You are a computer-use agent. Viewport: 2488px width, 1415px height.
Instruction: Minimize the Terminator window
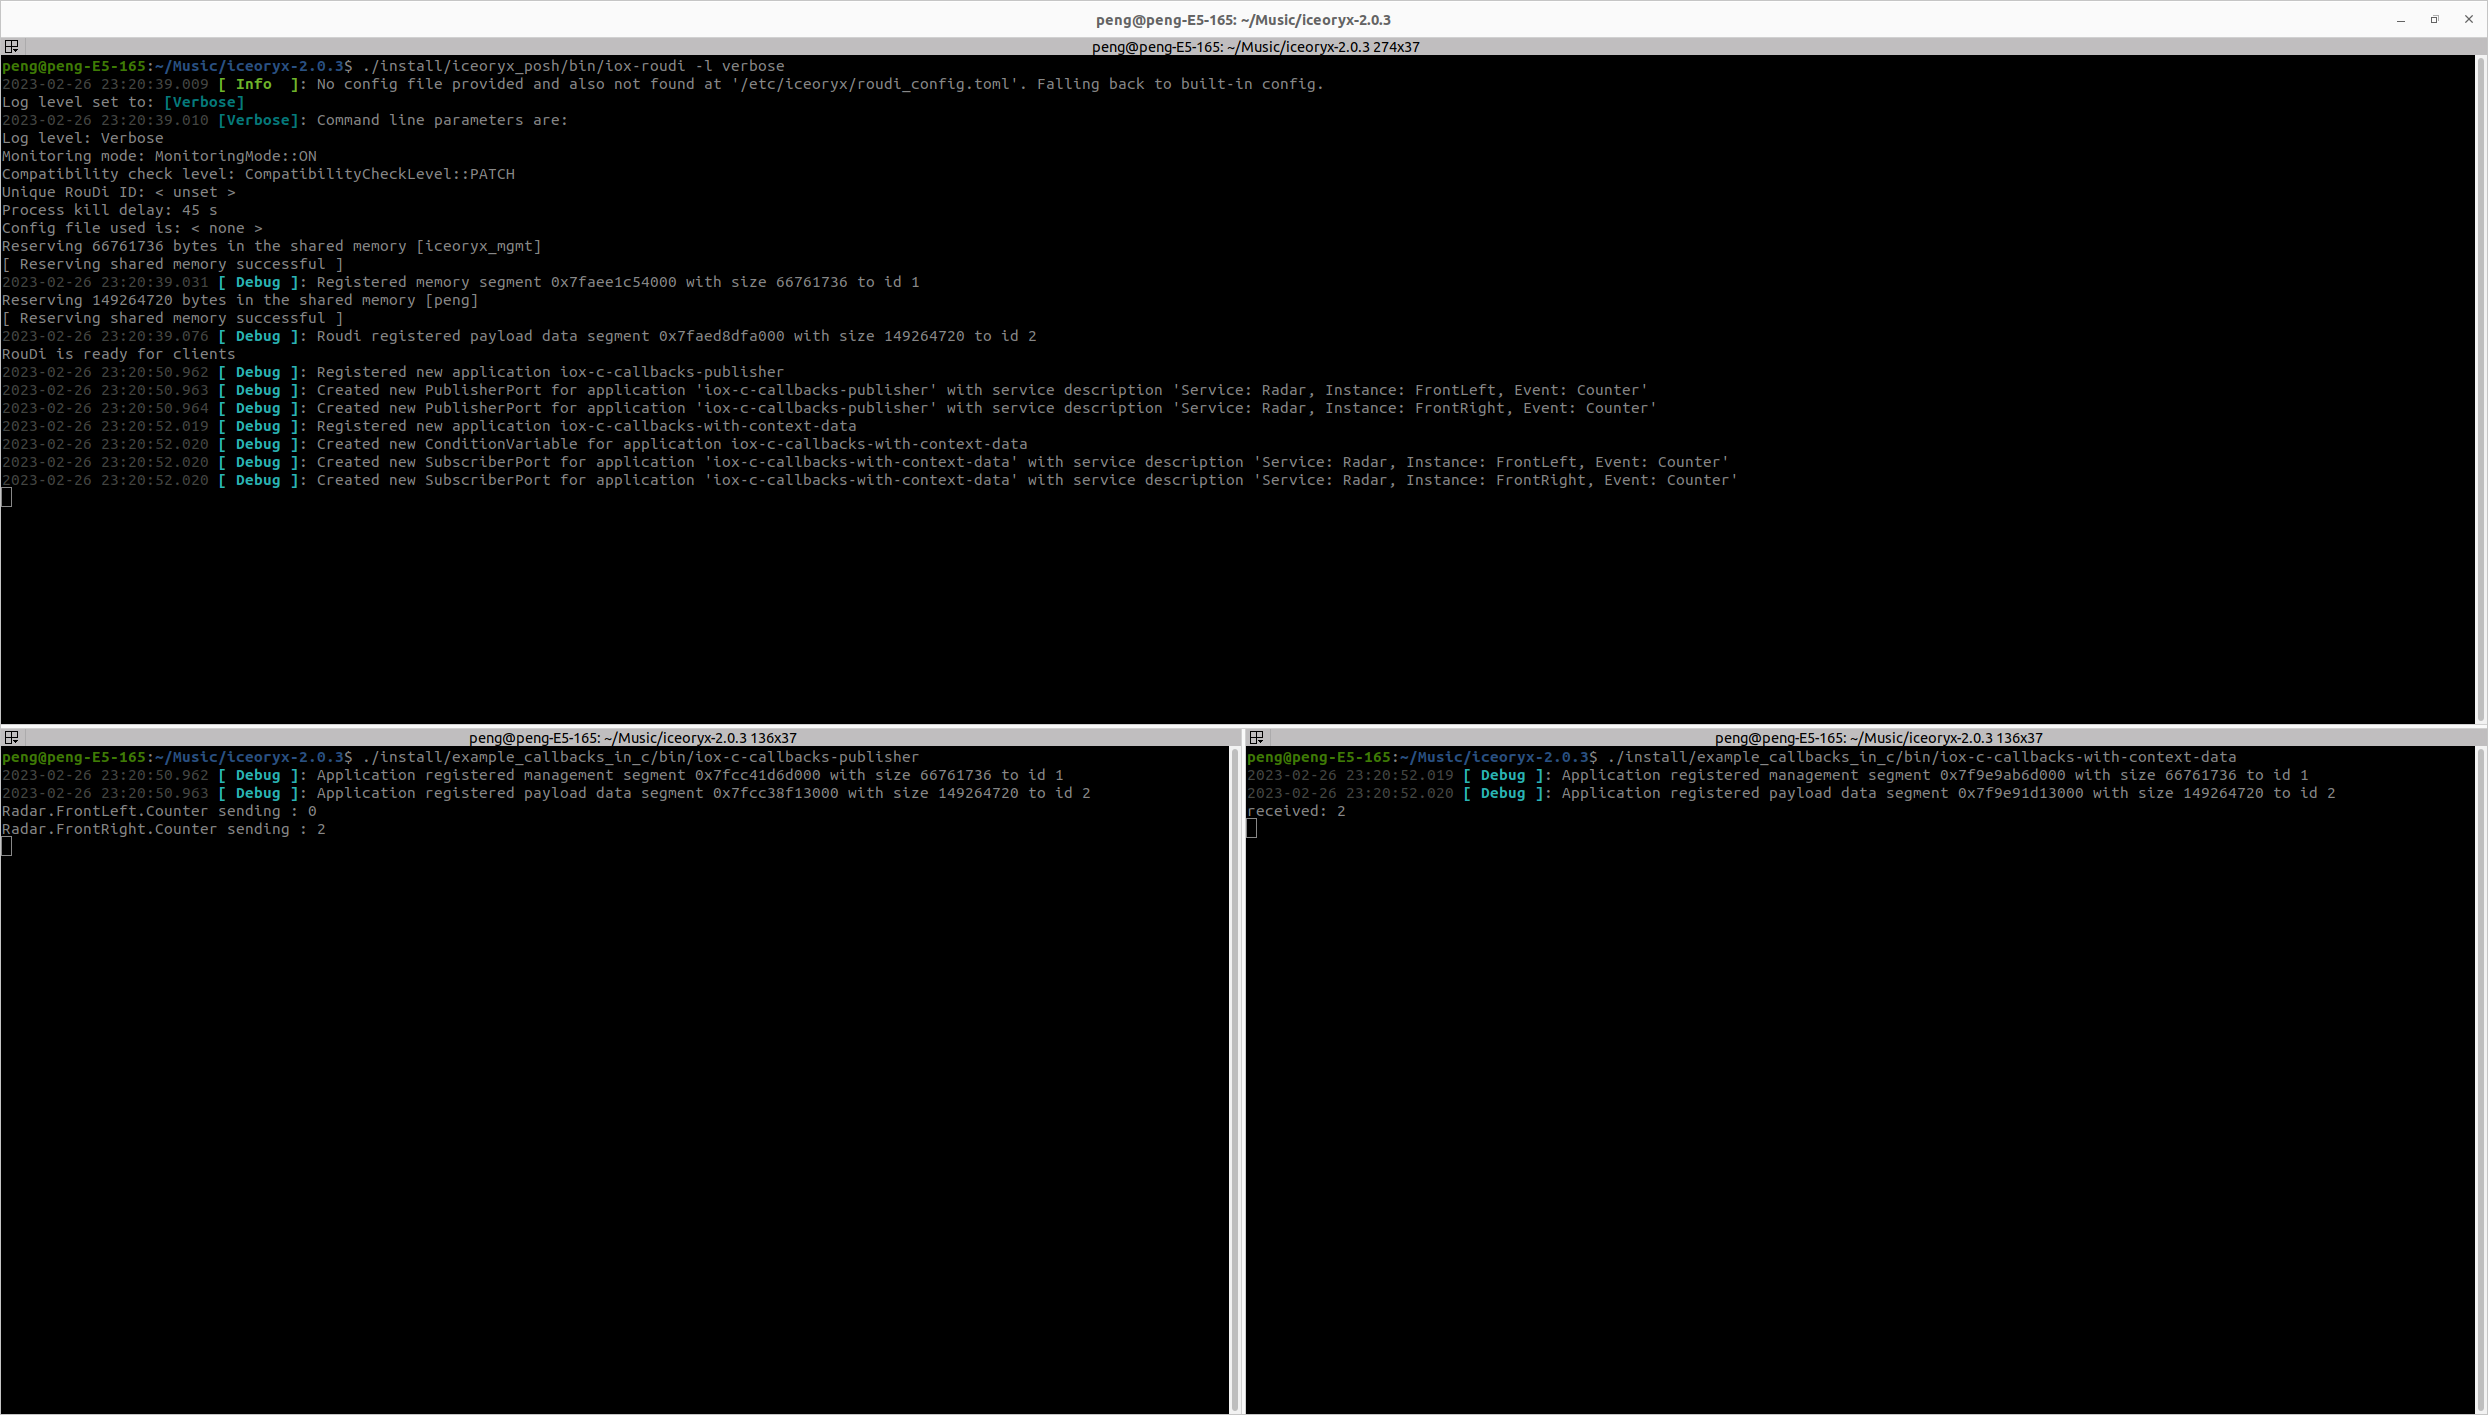(x=2402, y=19)
